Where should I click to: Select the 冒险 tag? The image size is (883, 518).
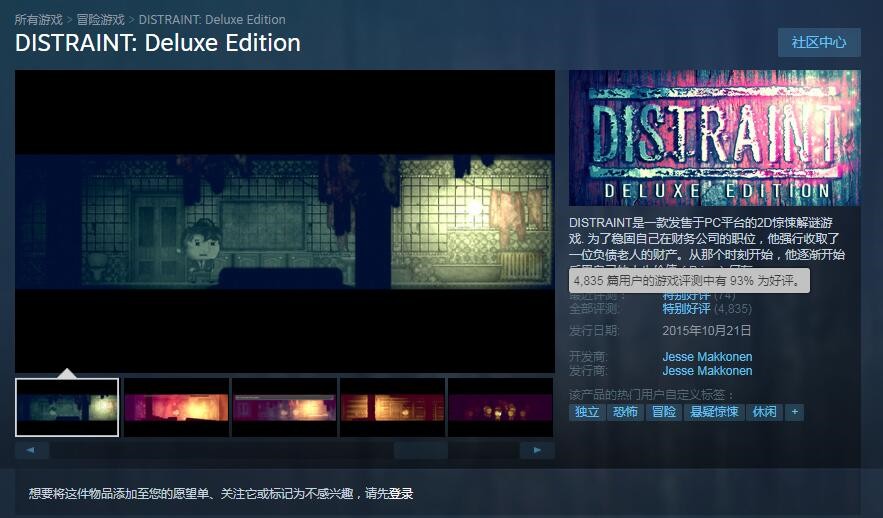[x=663, y=412]
